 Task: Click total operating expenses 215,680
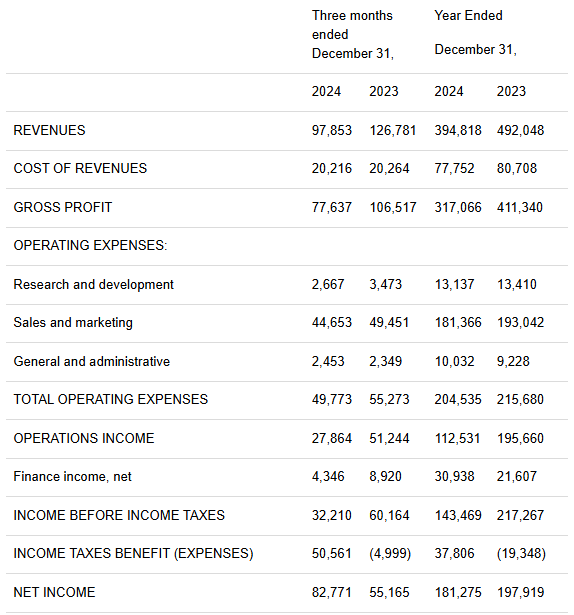click(x=520, y=399)
